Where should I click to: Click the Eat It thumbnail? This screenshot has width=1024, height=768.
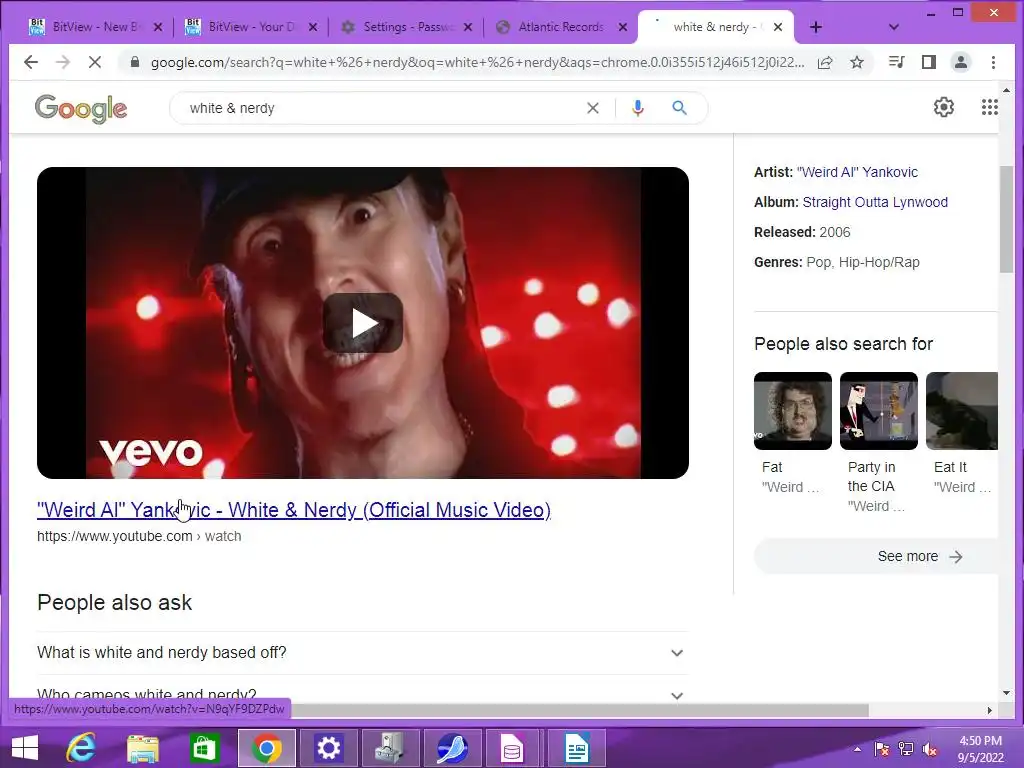click(x=962, y=411)
